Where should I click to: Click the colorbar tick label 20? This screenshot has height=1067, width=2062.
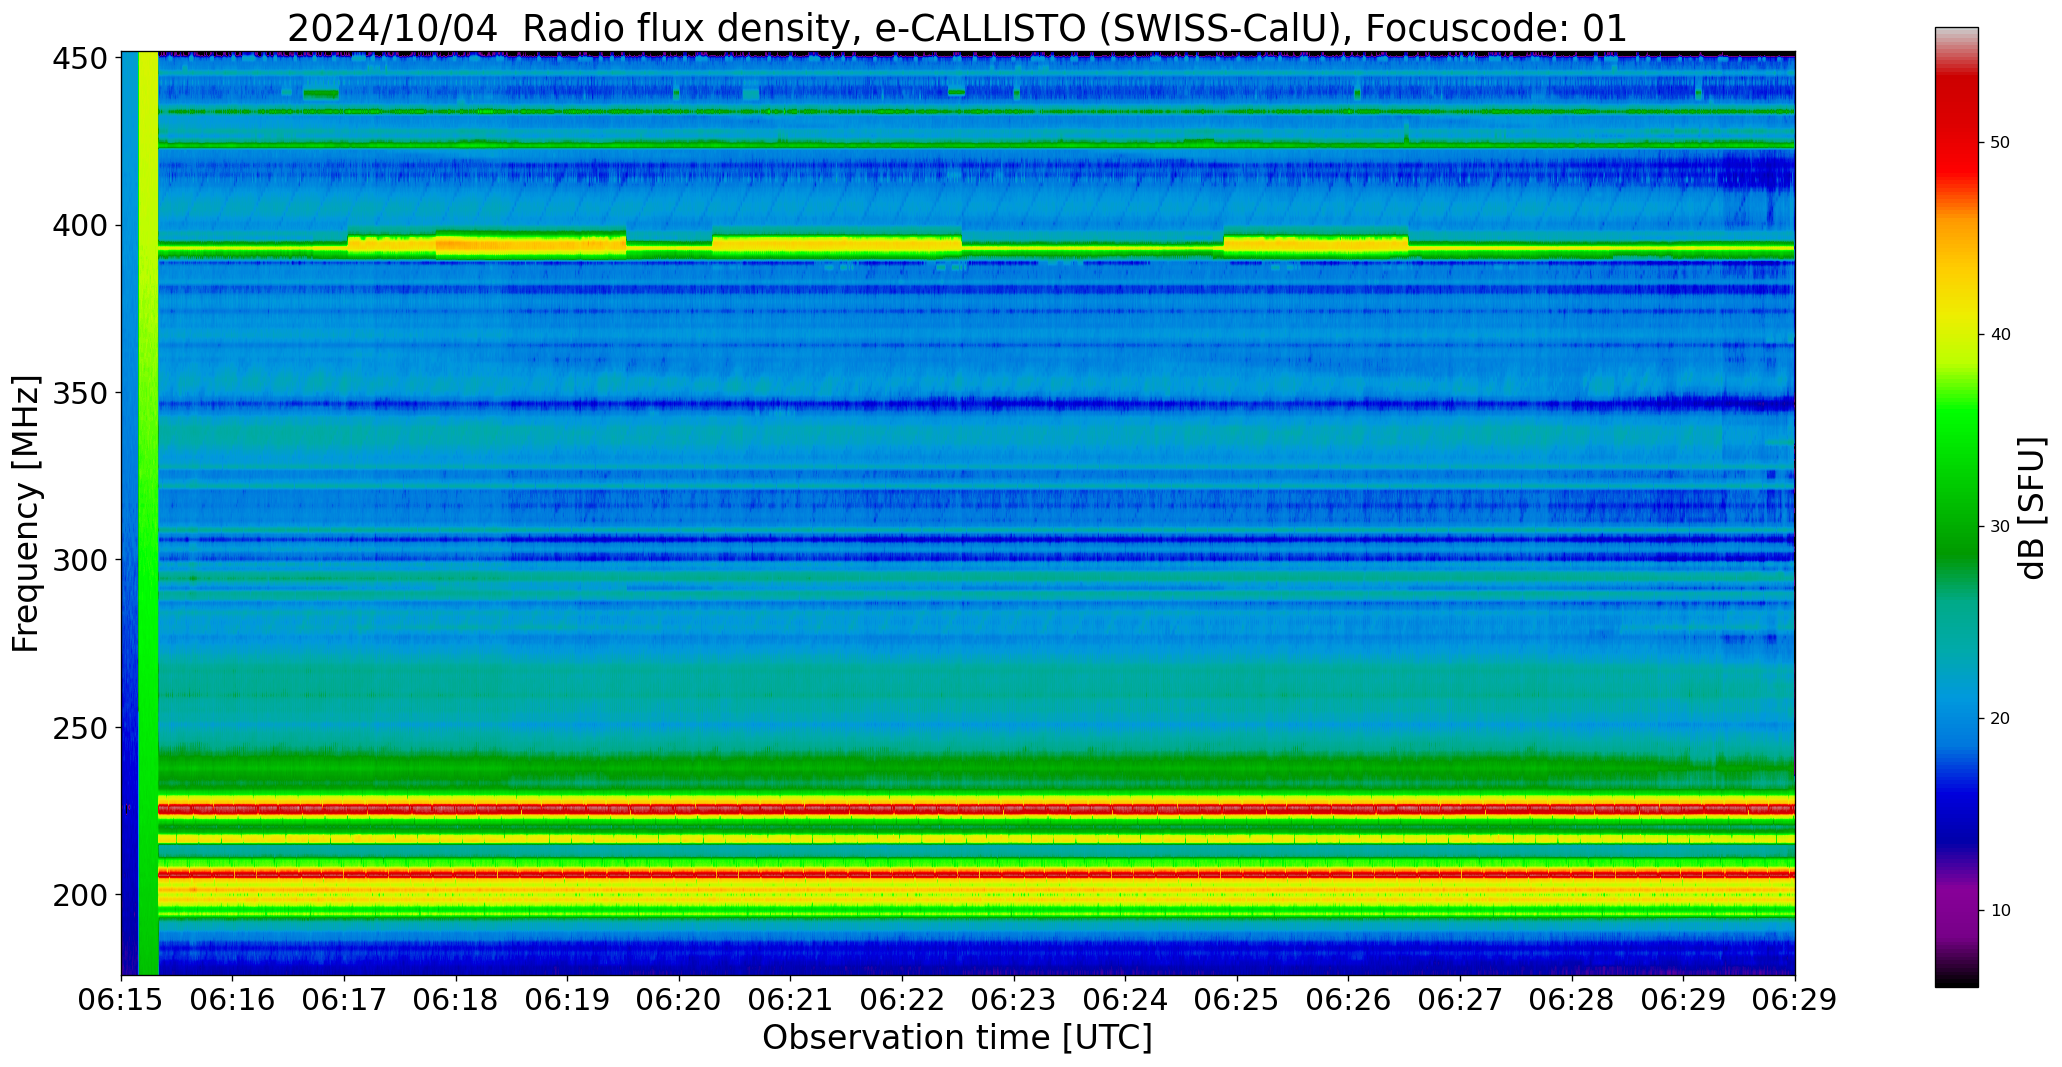pyautogui.click(x=2000, y=719)
